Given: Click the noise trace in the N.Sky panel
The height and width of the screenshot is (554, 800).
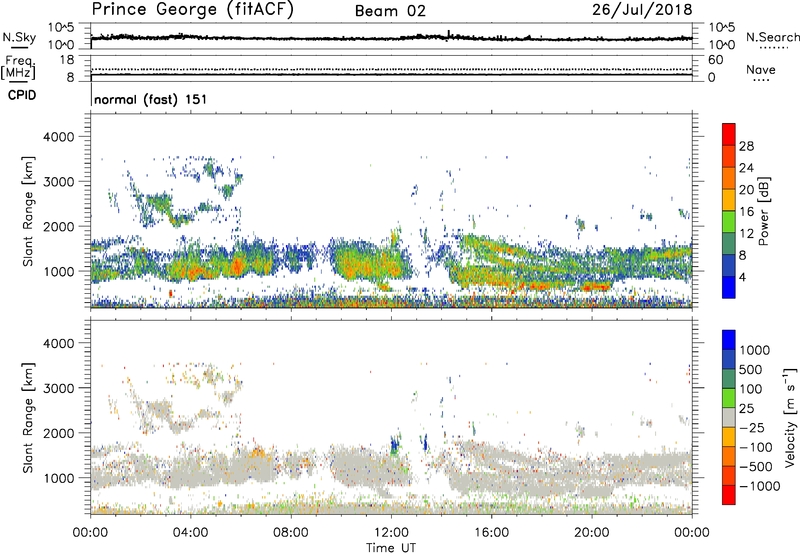Looking at the screenshot, I should click(391, 38).
